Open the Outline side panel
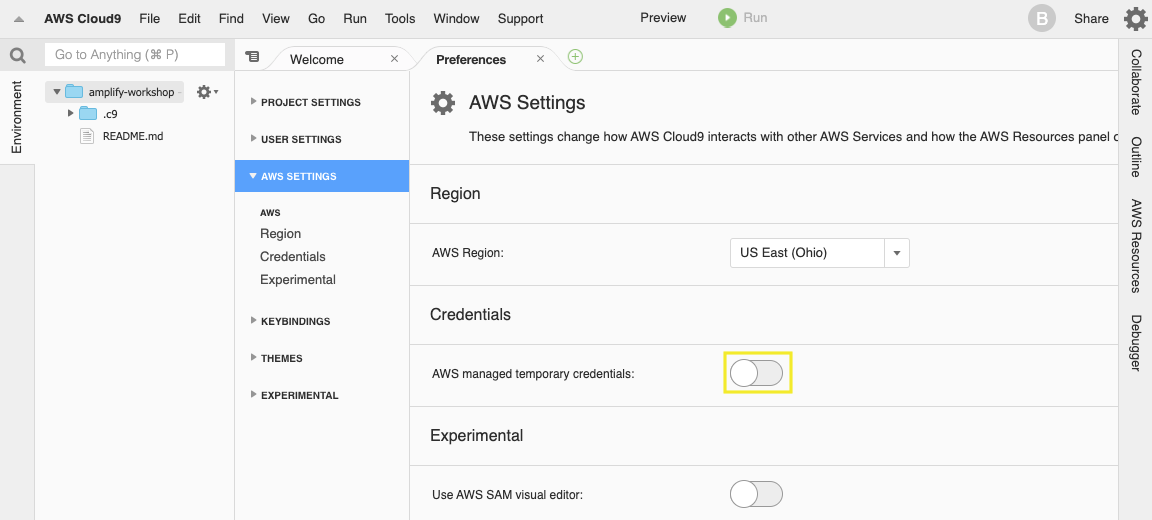 [1136, 156]
